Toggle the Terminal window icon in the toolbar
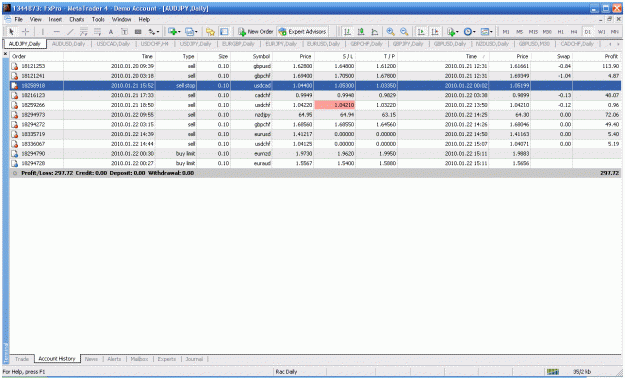The image size is (625, 378). point(224,32)
